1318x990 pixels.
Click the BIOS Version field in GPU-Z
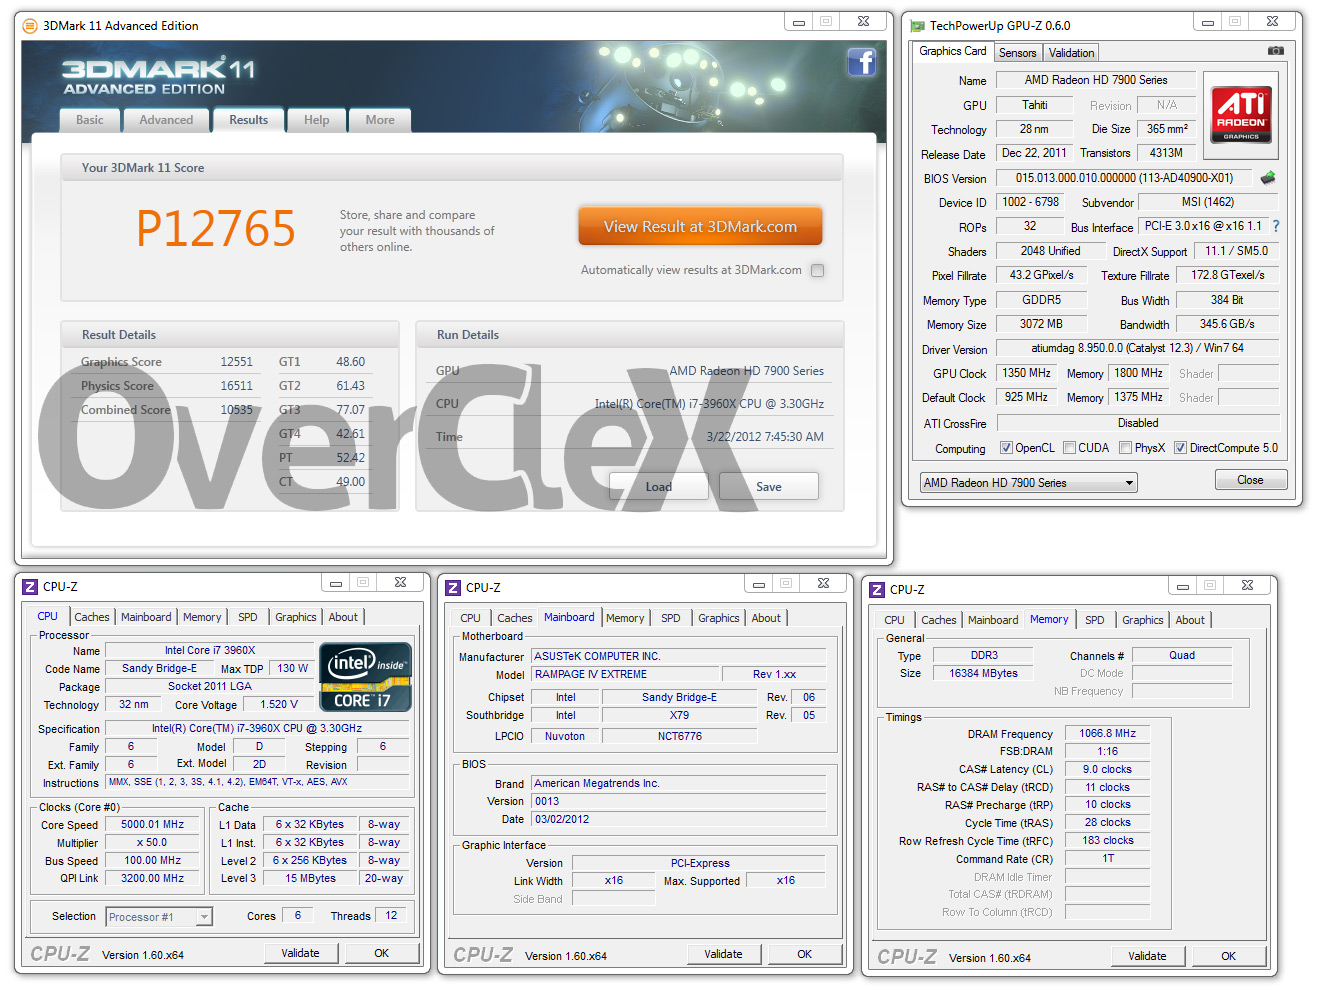pyautogui.click(x=1124, y=178)
